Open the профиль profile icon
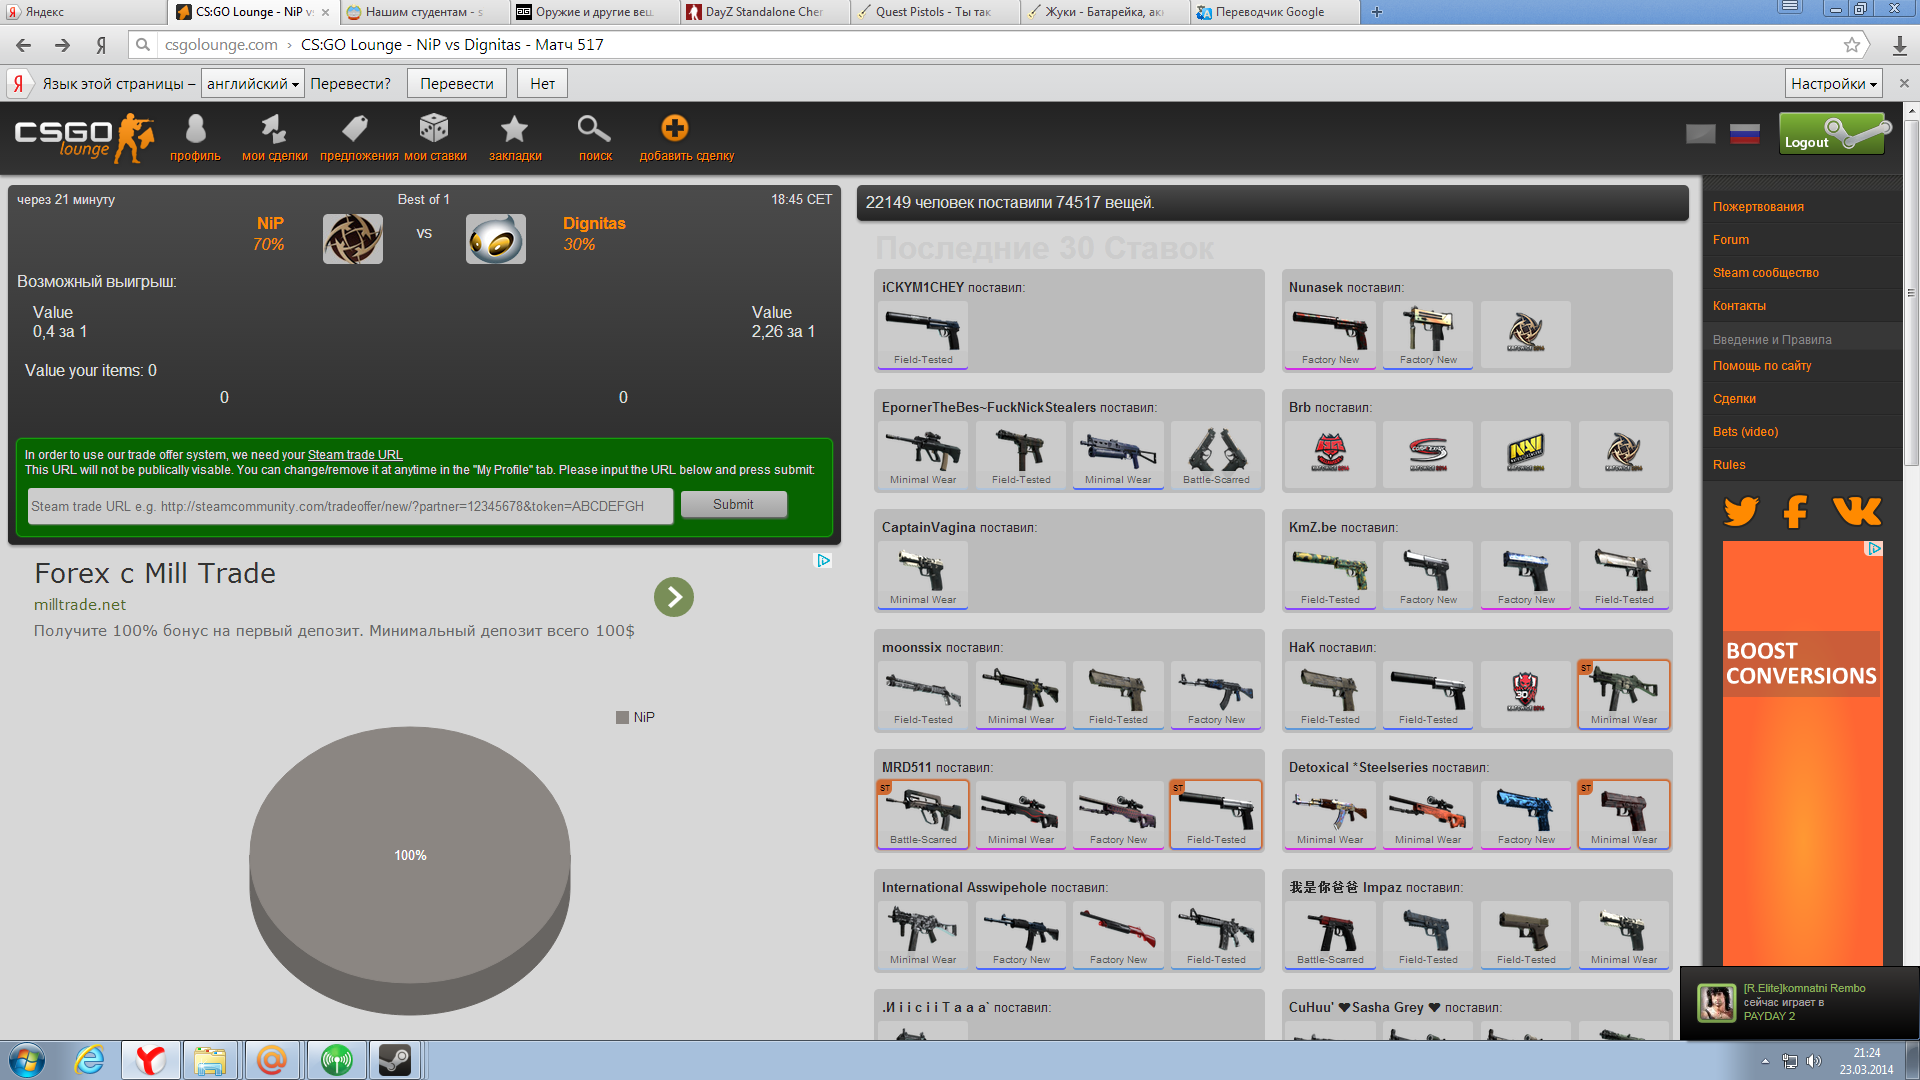Viewport: 1920px width, 1080px height. tap(195, 130)
